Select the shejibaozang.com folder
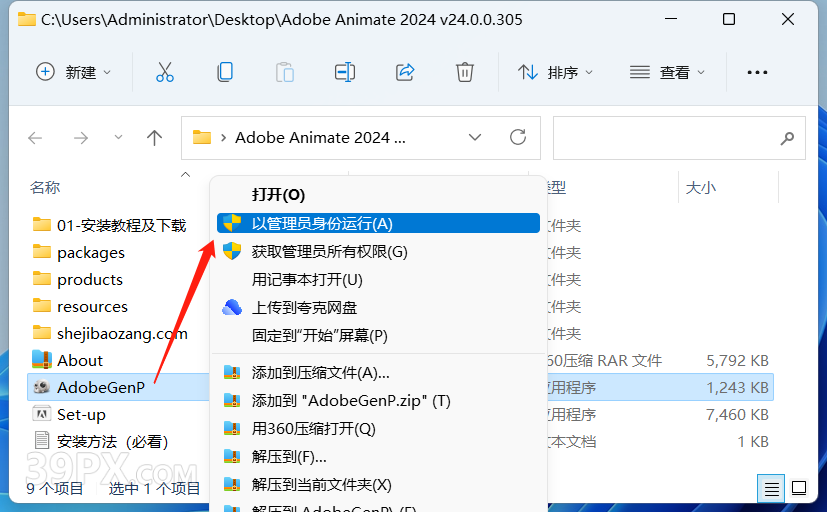Screen dimensions: 827x512 122,334
